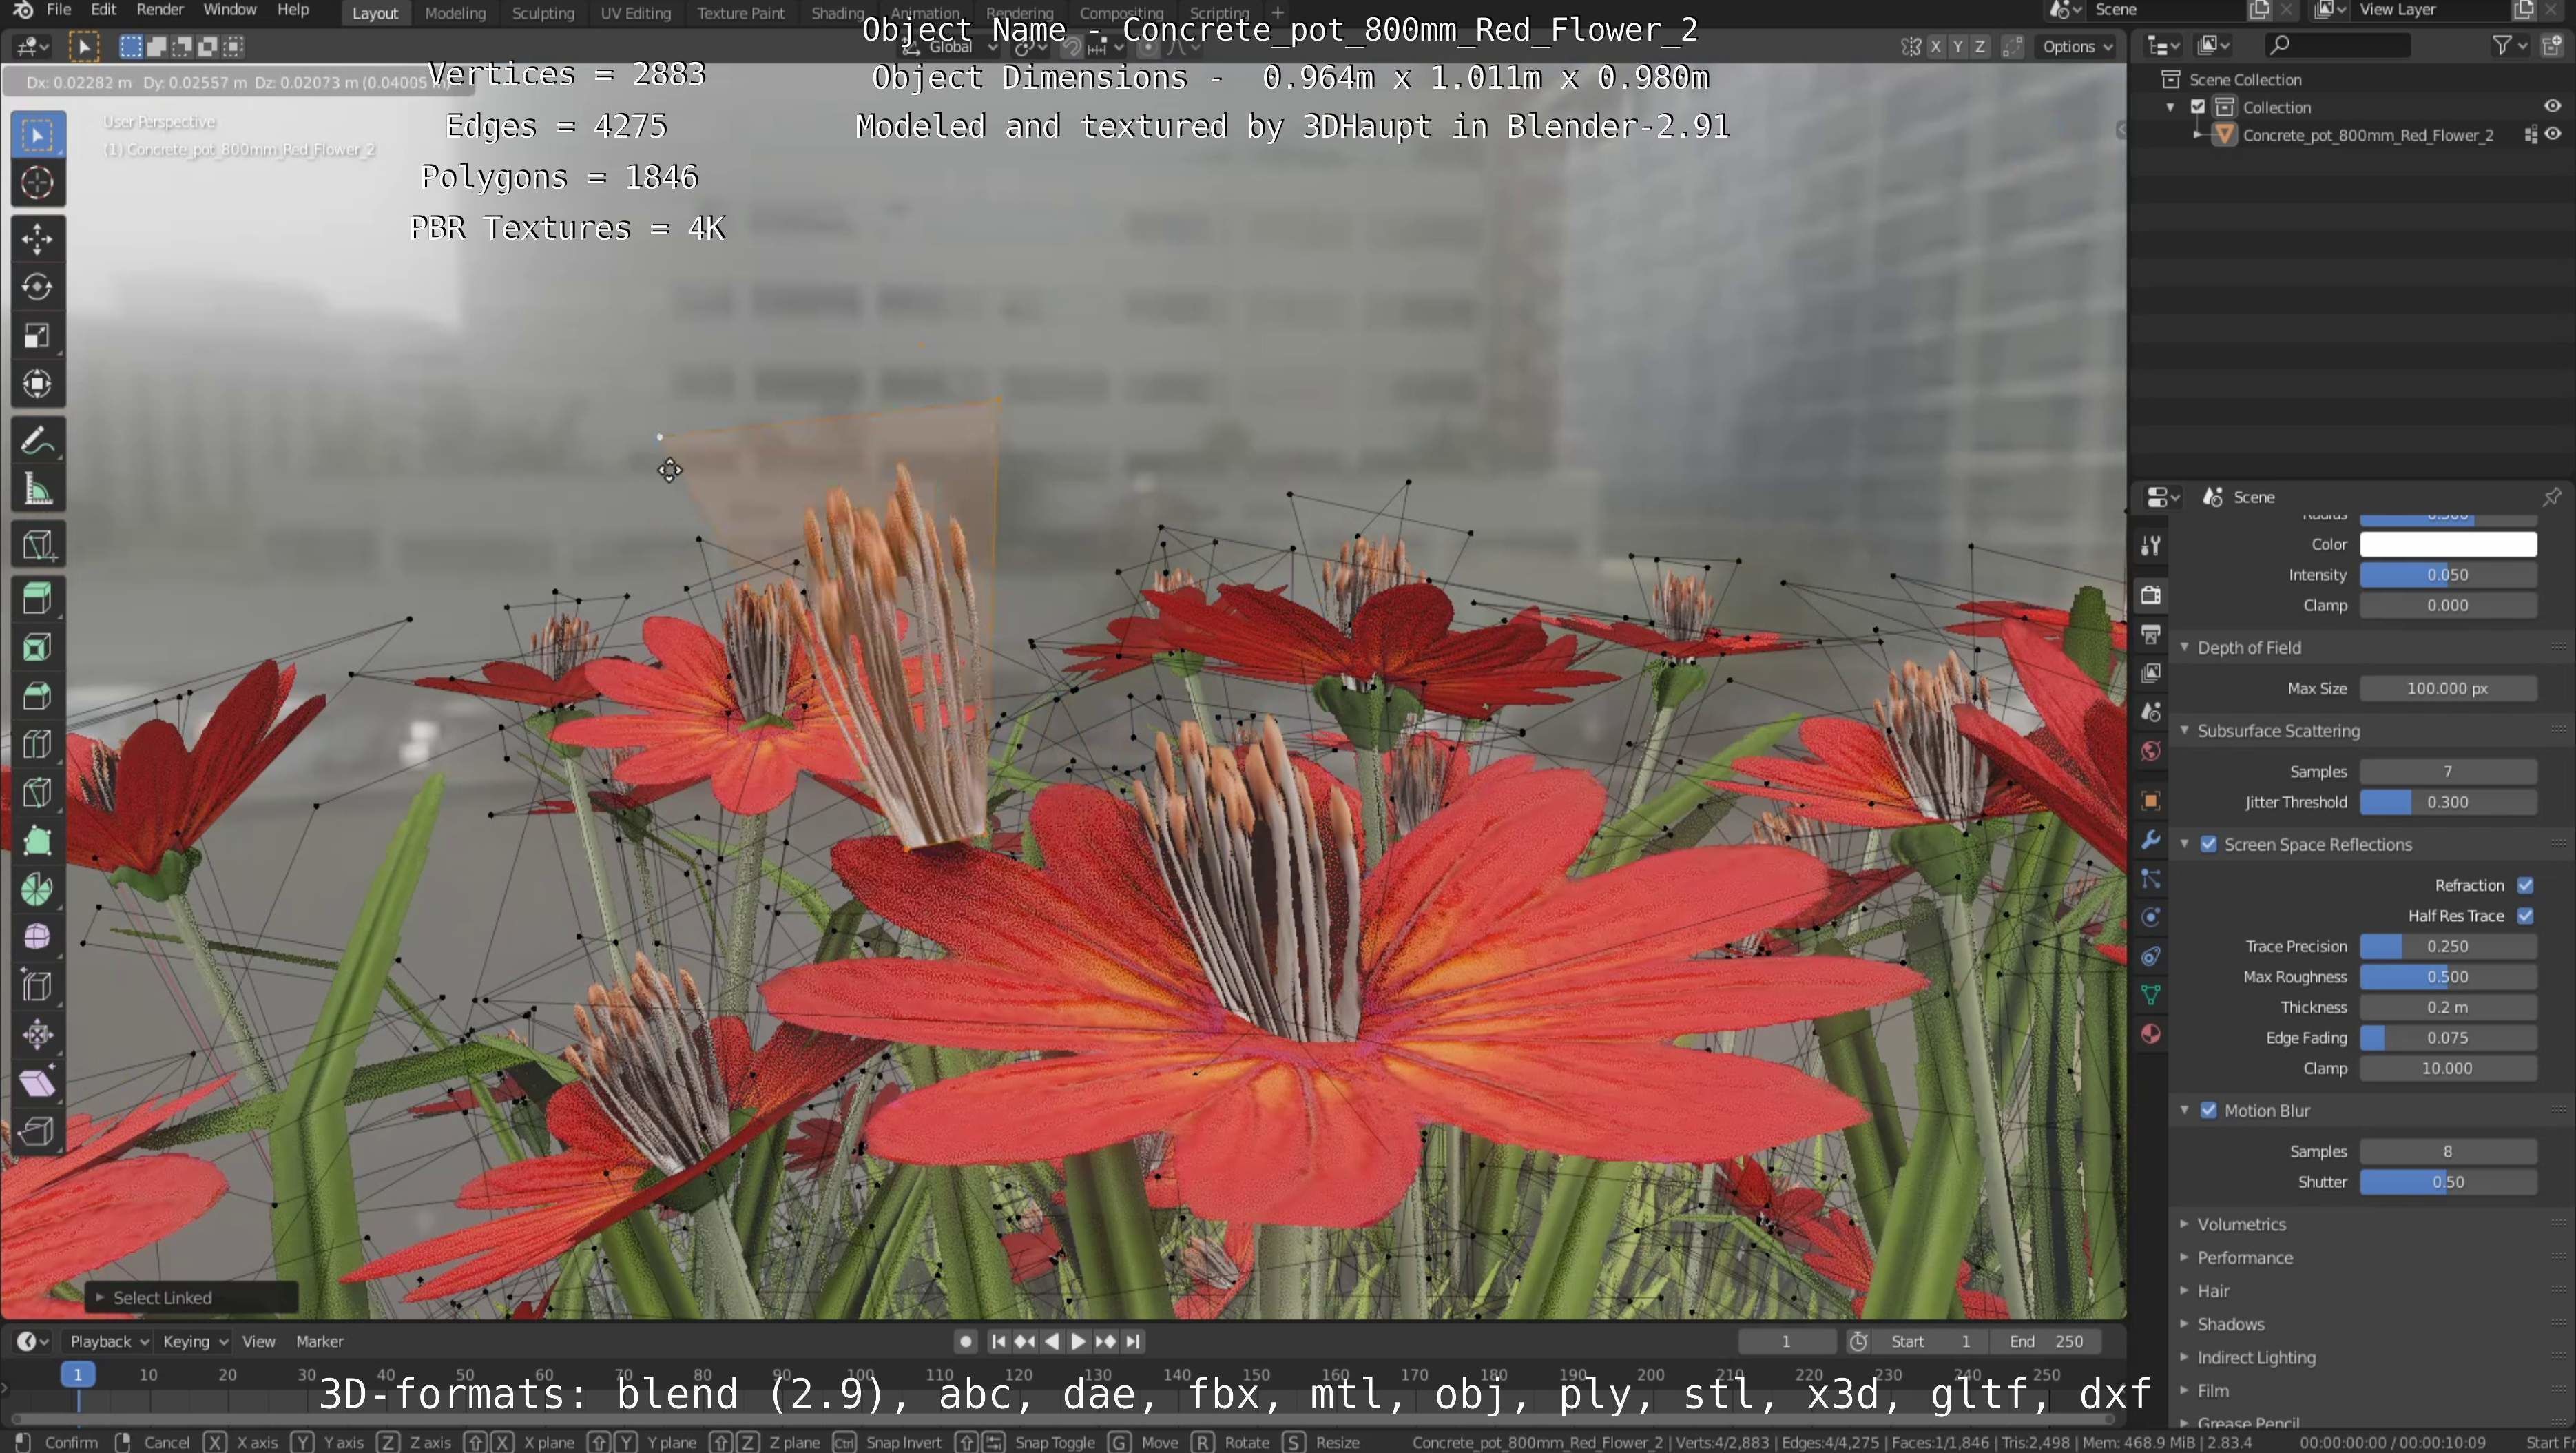Open the Playback dropdown in timeline
Screen dimensions: 2576x1453
pyautogui.click(x=109, y=1342)
